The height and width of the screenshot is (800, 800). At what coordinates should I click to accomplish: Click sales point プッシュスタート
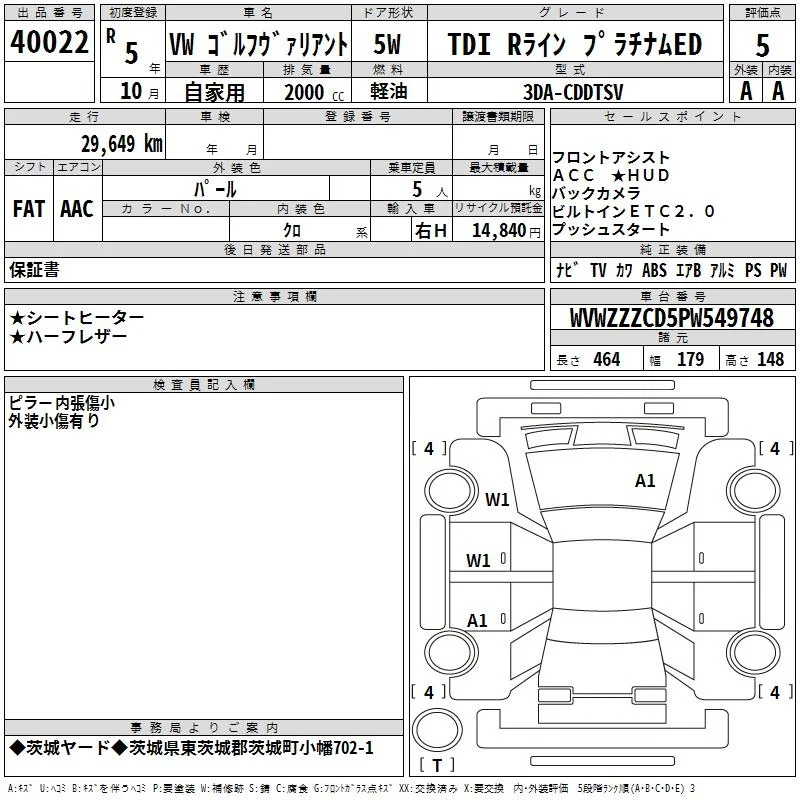[x=611, y=229]
